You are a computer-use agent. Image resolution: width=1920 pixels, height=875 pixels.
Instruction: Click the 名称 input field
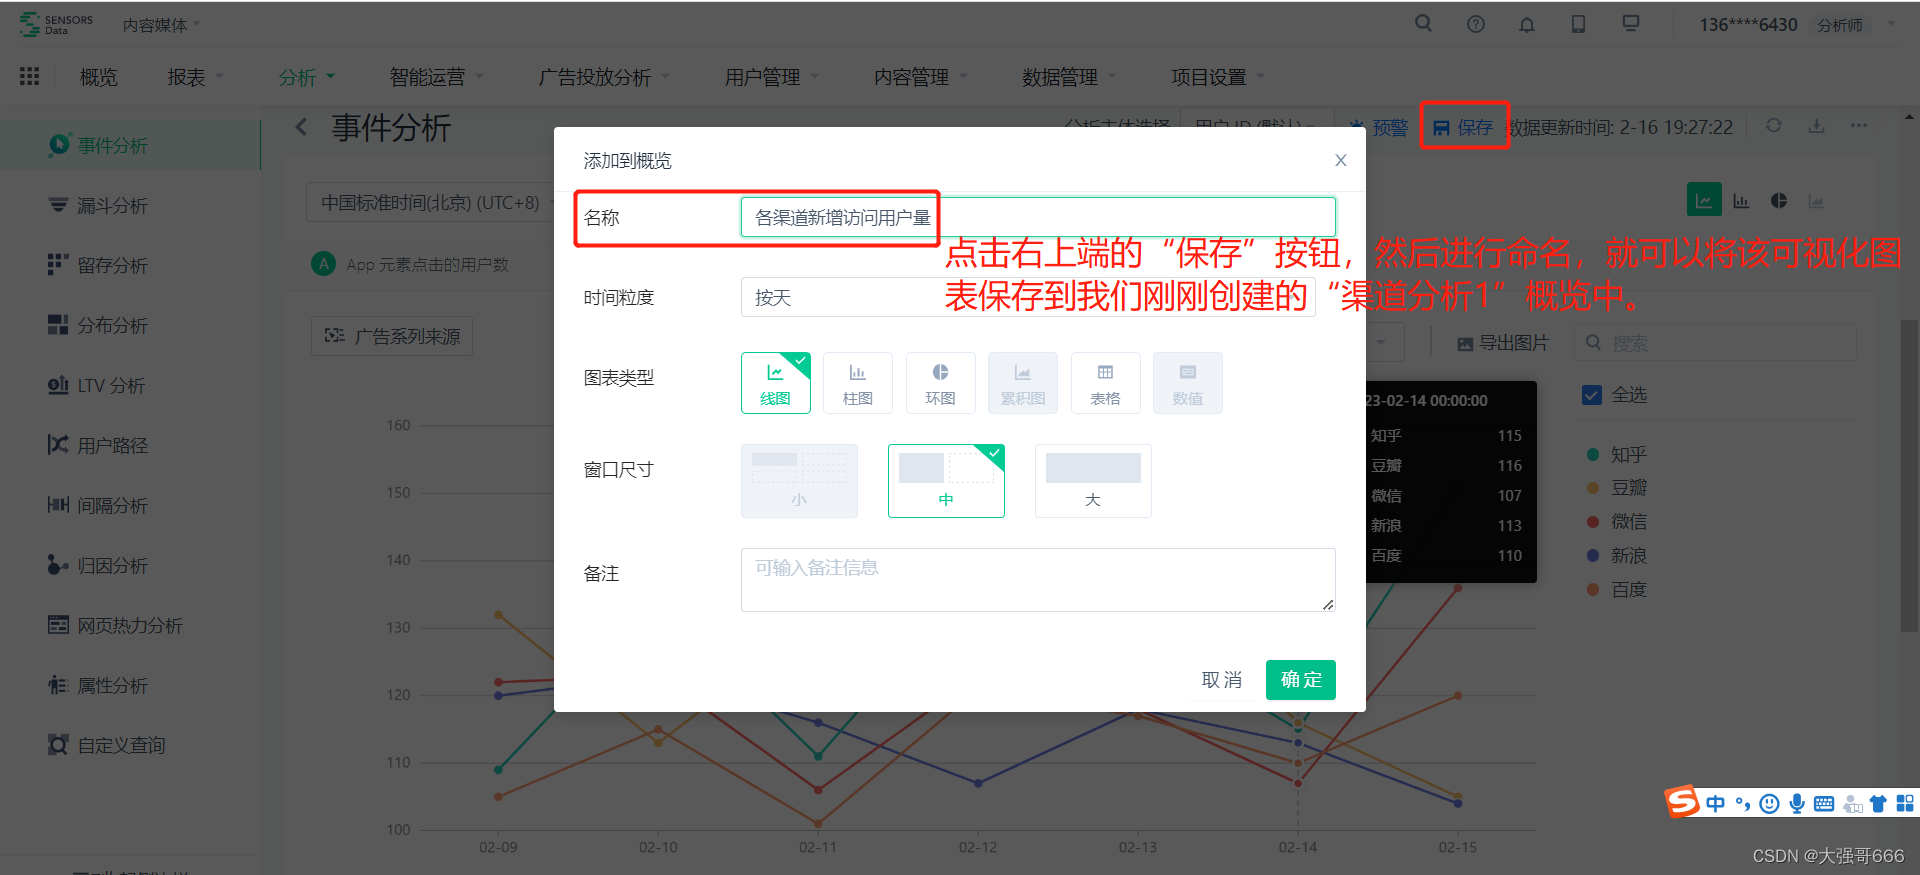(1038, 217)
